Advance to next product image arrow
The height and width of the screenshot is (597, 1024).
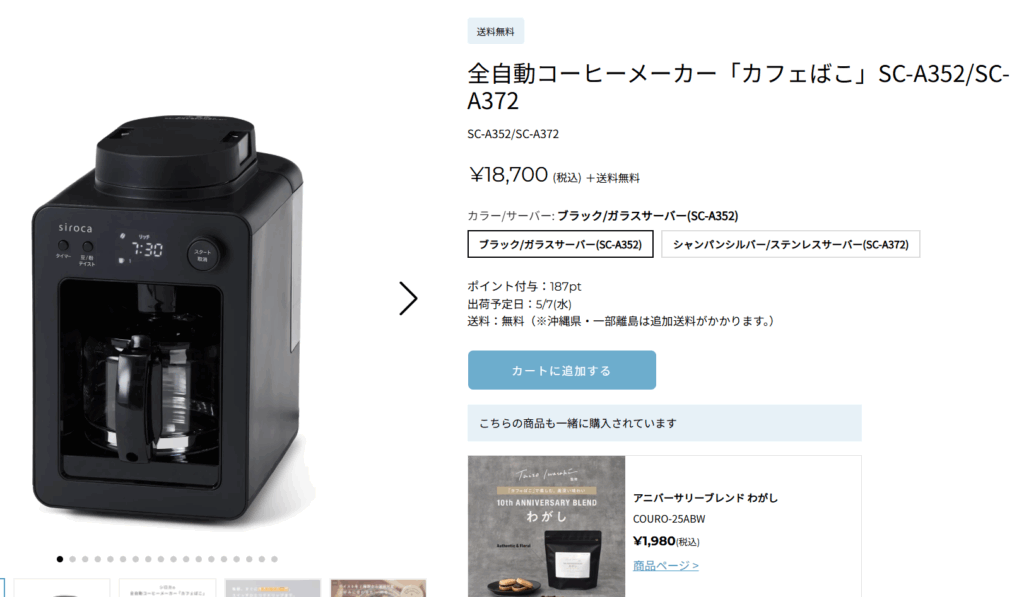(x=408, y=298)
